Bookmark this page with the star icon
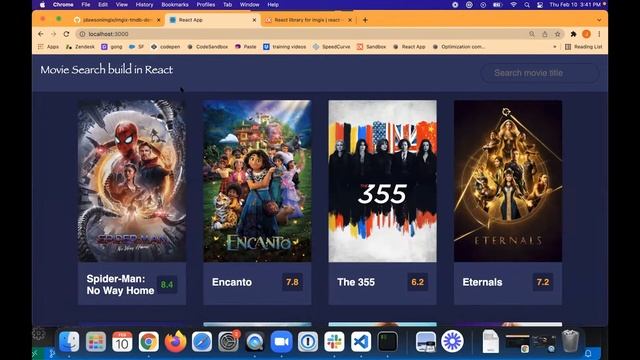This screenshot has width=640, height=360. point(558,34)
